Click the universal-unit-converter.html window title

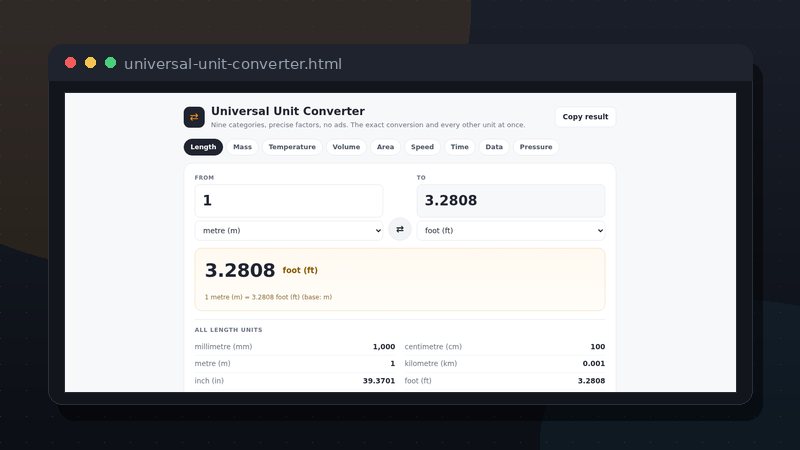coord(233,64)
